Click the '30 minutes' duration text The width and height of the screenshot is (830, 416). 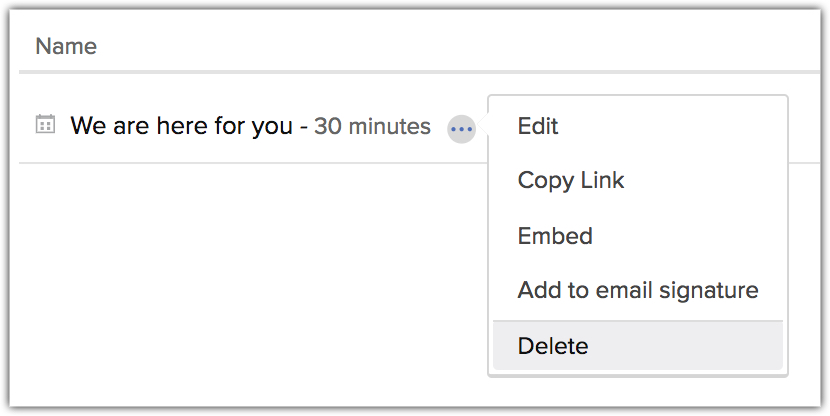372,127
